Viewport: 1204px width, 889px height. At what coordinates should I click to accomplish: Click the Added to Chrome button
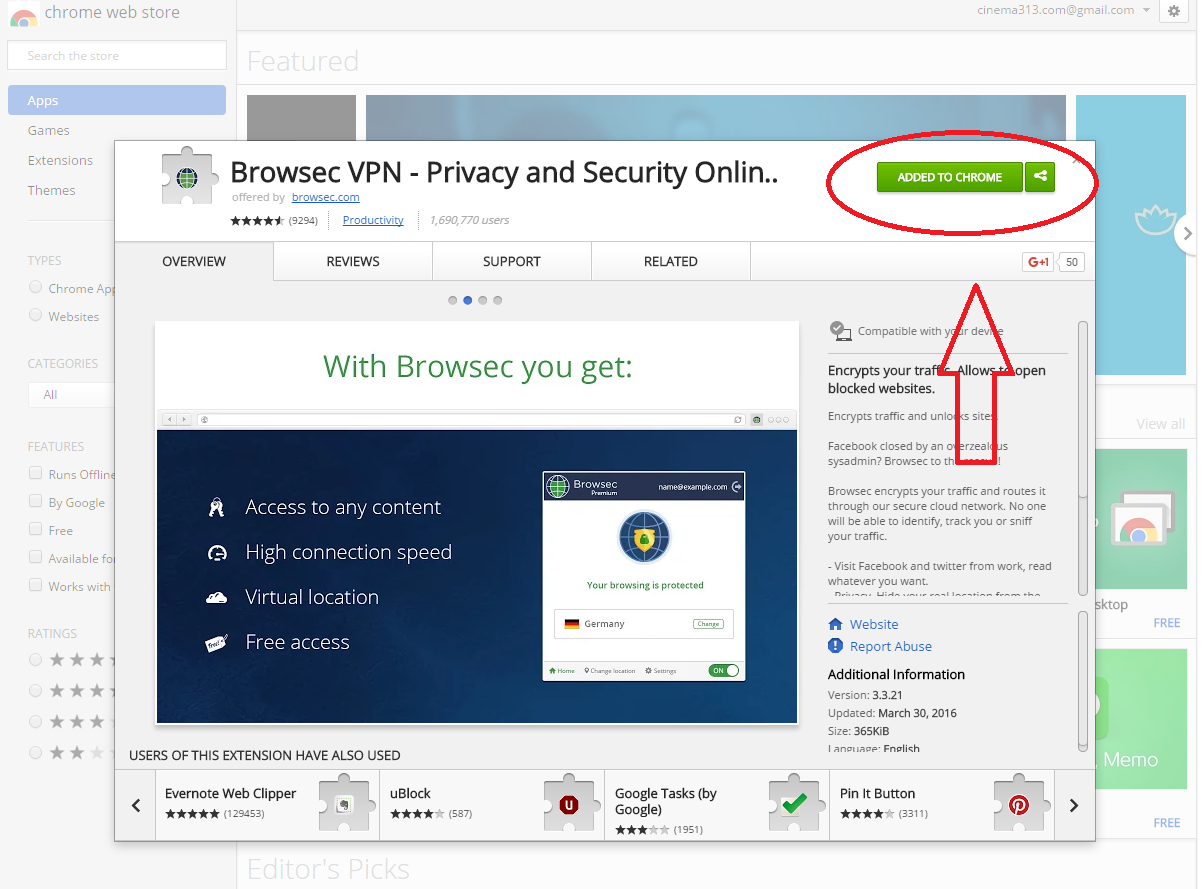click(x=950, y=177)
